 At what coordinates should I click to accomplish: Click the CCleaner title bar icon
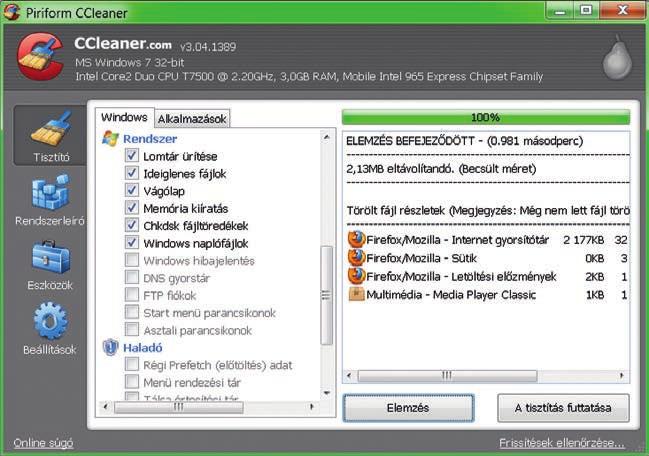click(11, 12)
